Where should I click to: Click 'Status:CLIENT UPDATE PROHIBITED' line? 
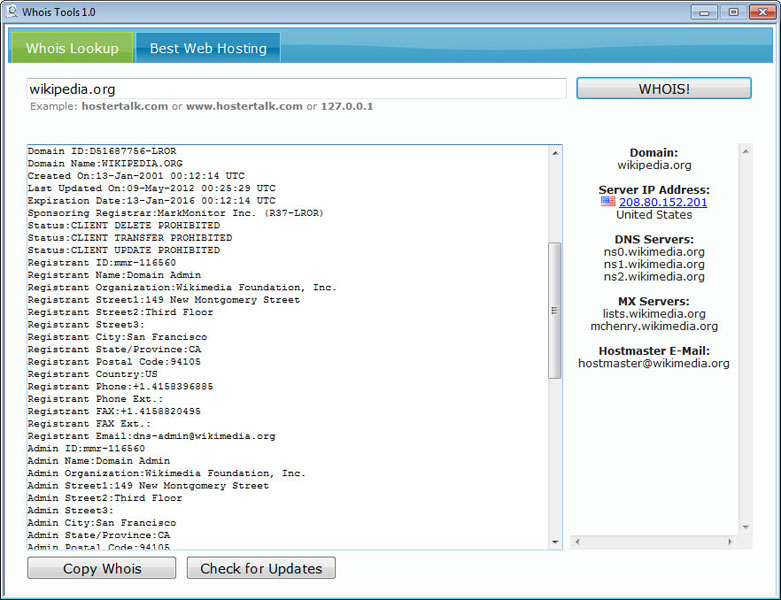click(124, 250)
